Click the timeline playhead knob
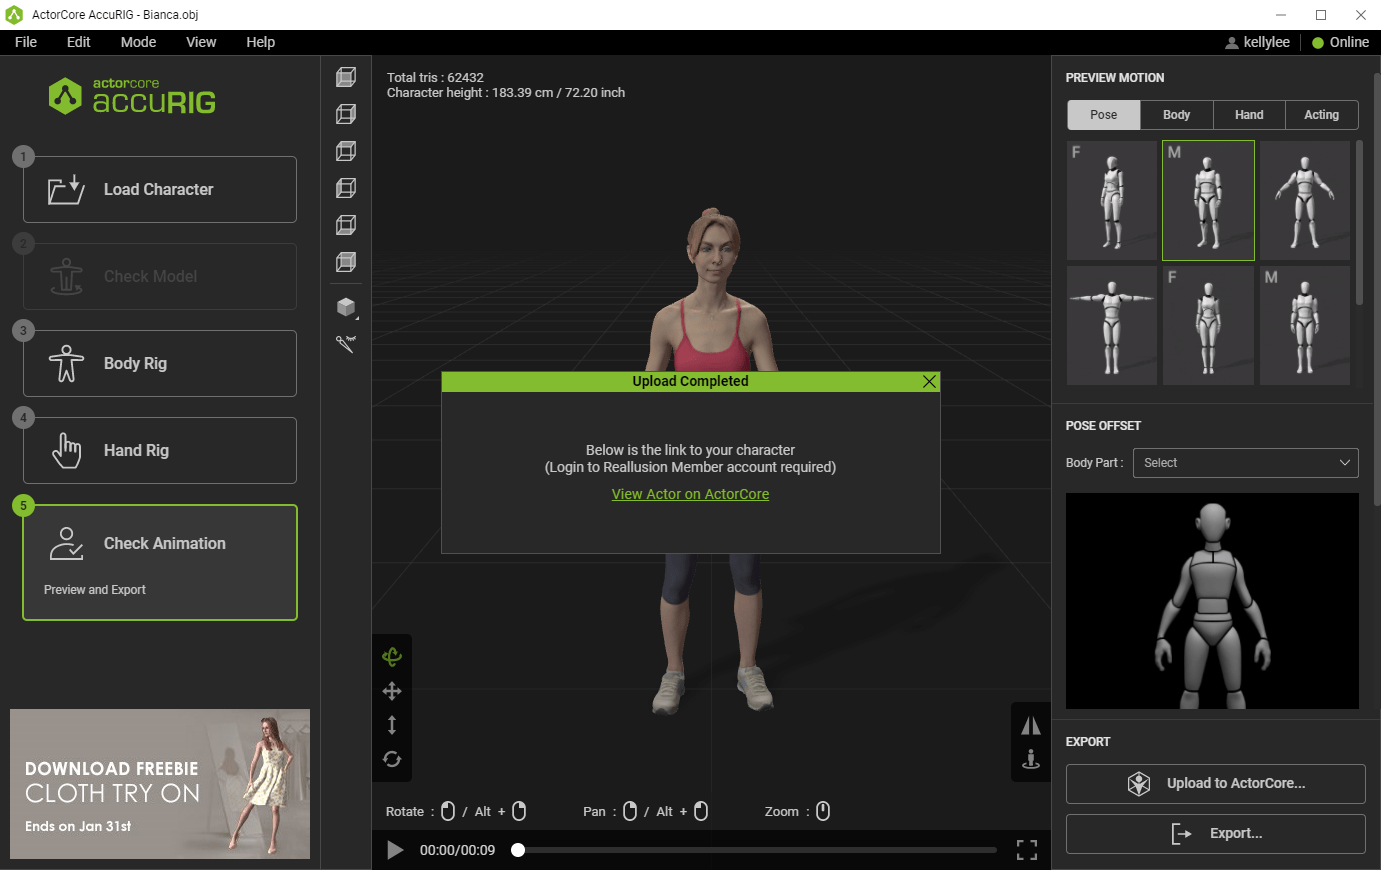Viewport: 1381px width, 870px height. click(x=518, y=850)
